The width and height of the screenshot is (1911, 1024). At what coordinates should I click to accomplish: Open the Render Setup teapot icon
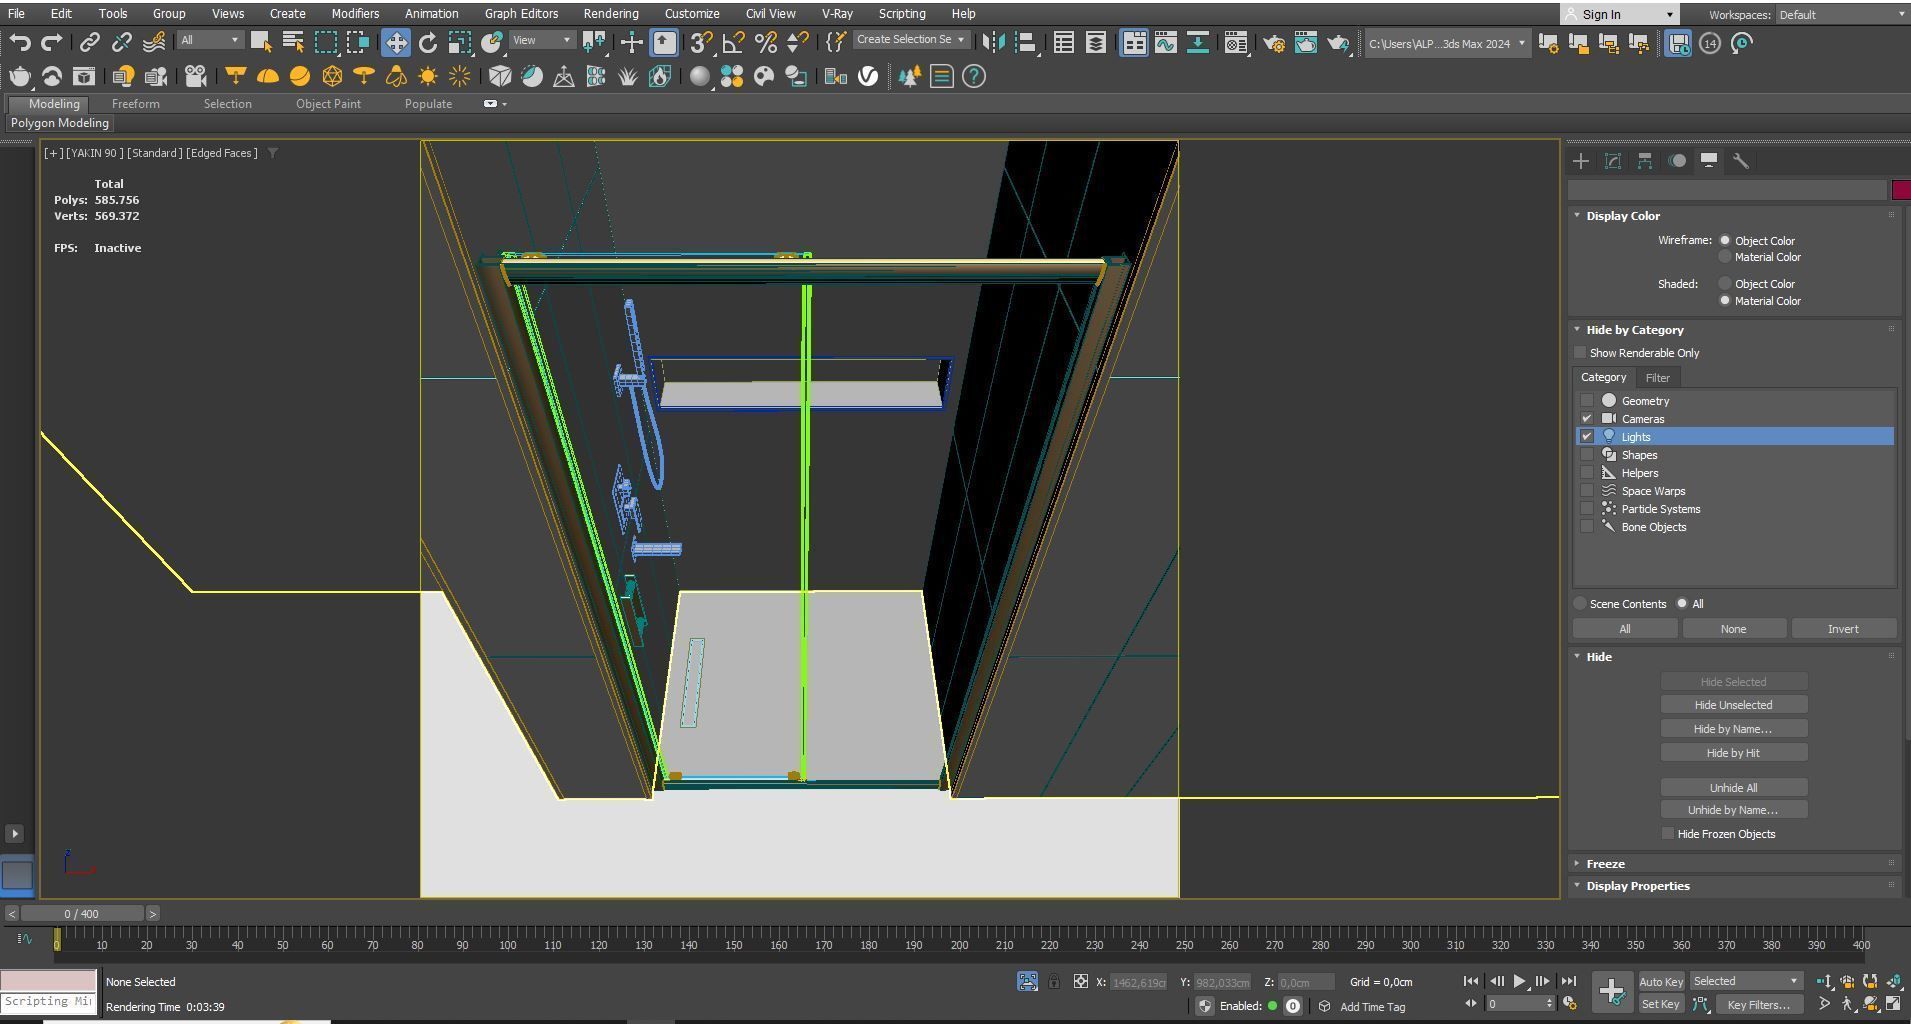point(1274,43)
